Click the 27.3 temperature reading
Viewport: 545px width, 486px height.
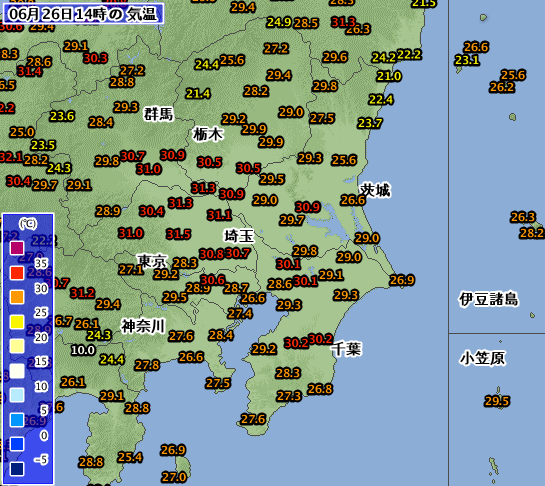point(289,396)
